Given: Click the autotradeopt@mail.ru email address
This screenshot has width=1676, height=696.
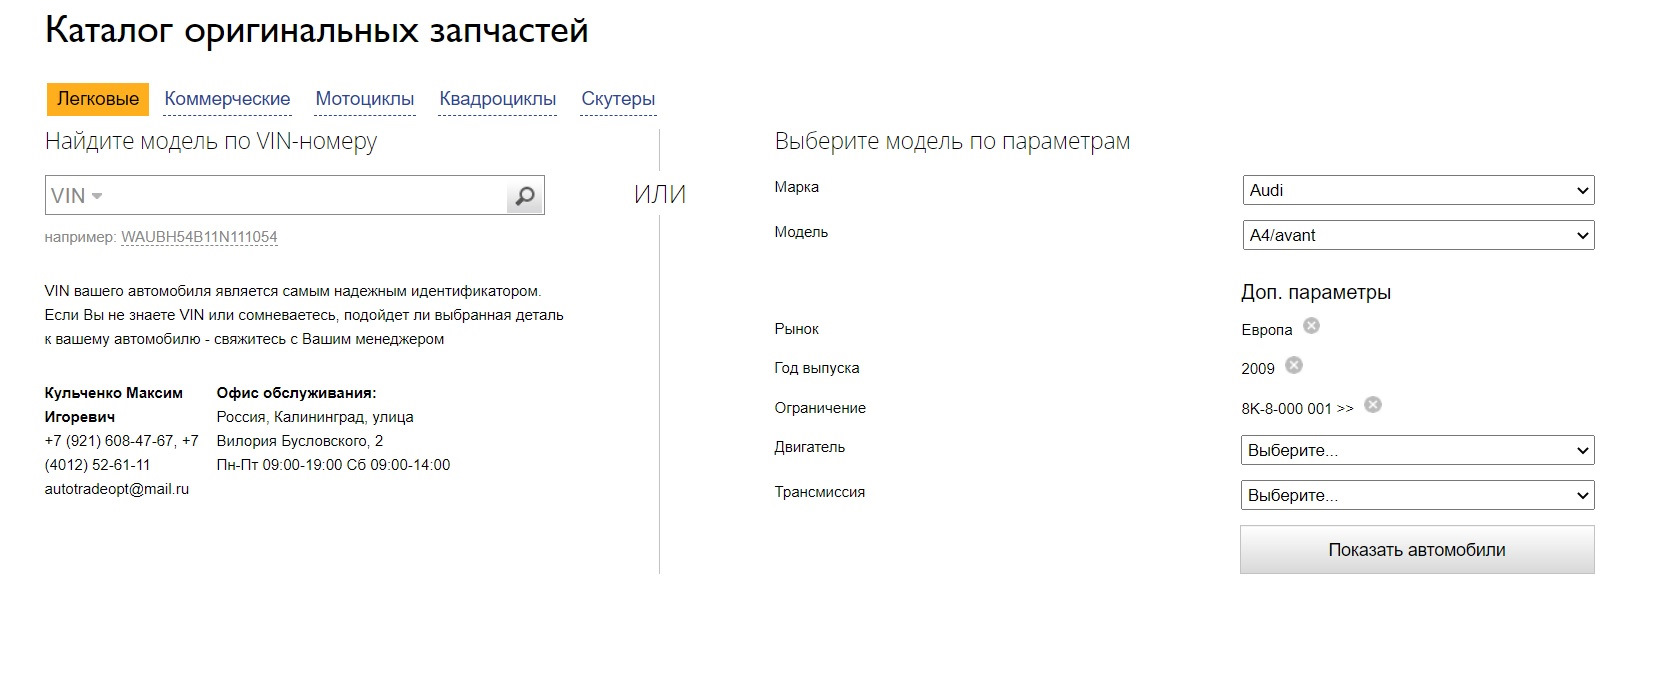Looking at the screenshot, I should (117, 489).
